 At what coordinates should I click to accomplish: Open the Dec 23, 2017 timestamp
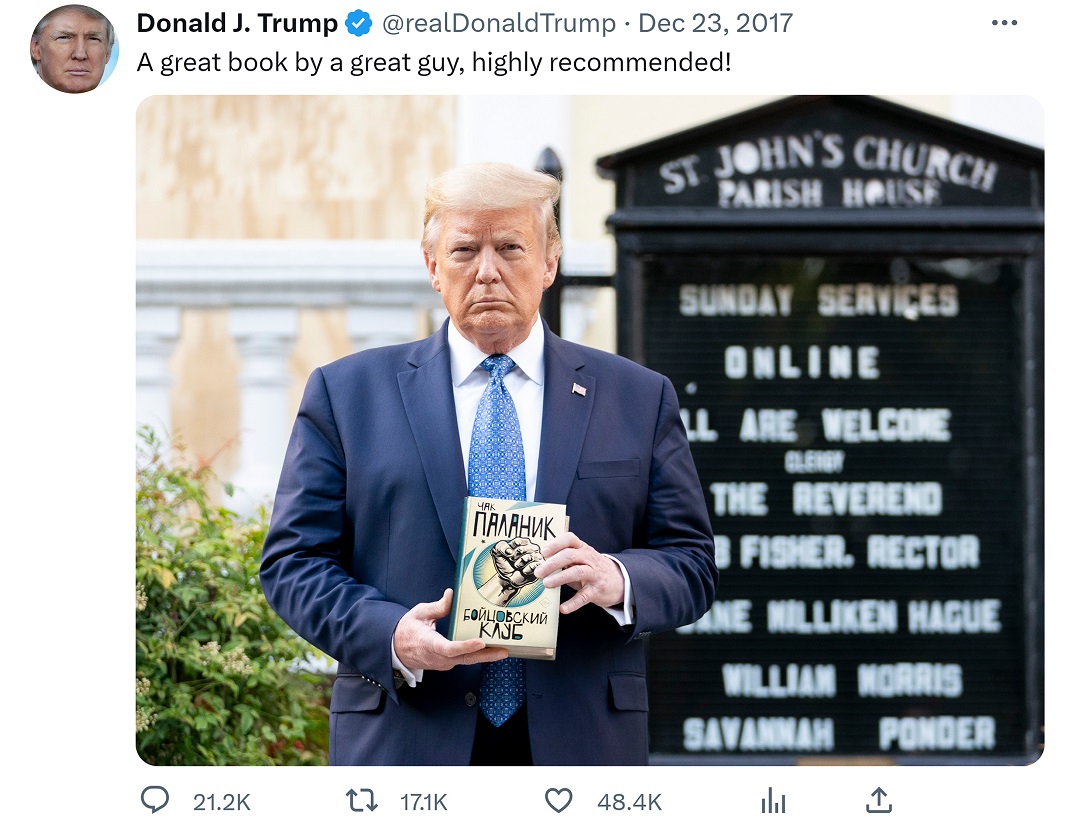pyautogui.click(x=715, y=24)
